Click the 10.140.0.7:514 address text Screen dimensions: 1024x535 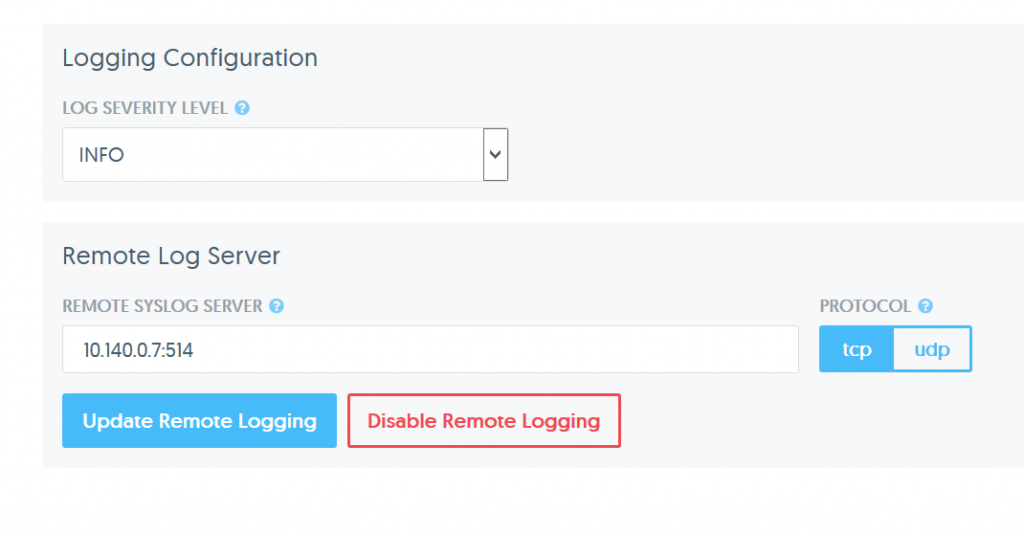[x=138, y=350]
